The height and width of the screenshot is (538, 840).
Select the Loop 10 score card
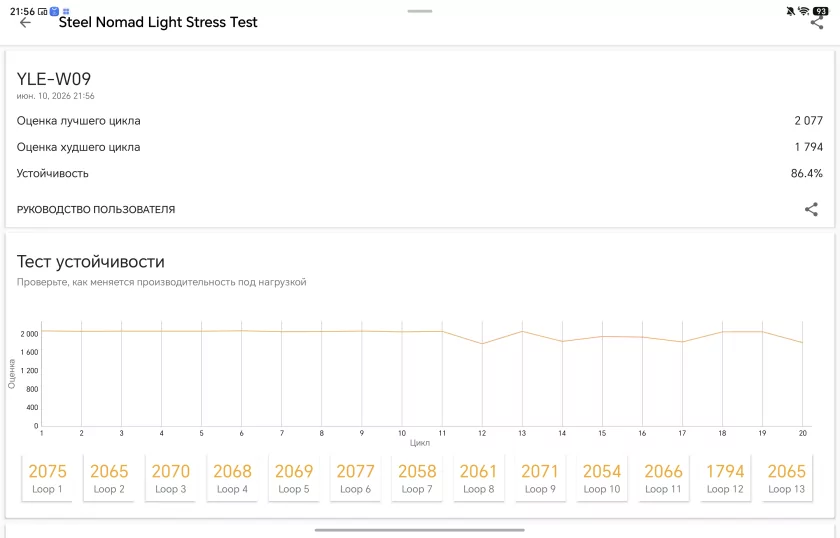click(x=602, y=478)
